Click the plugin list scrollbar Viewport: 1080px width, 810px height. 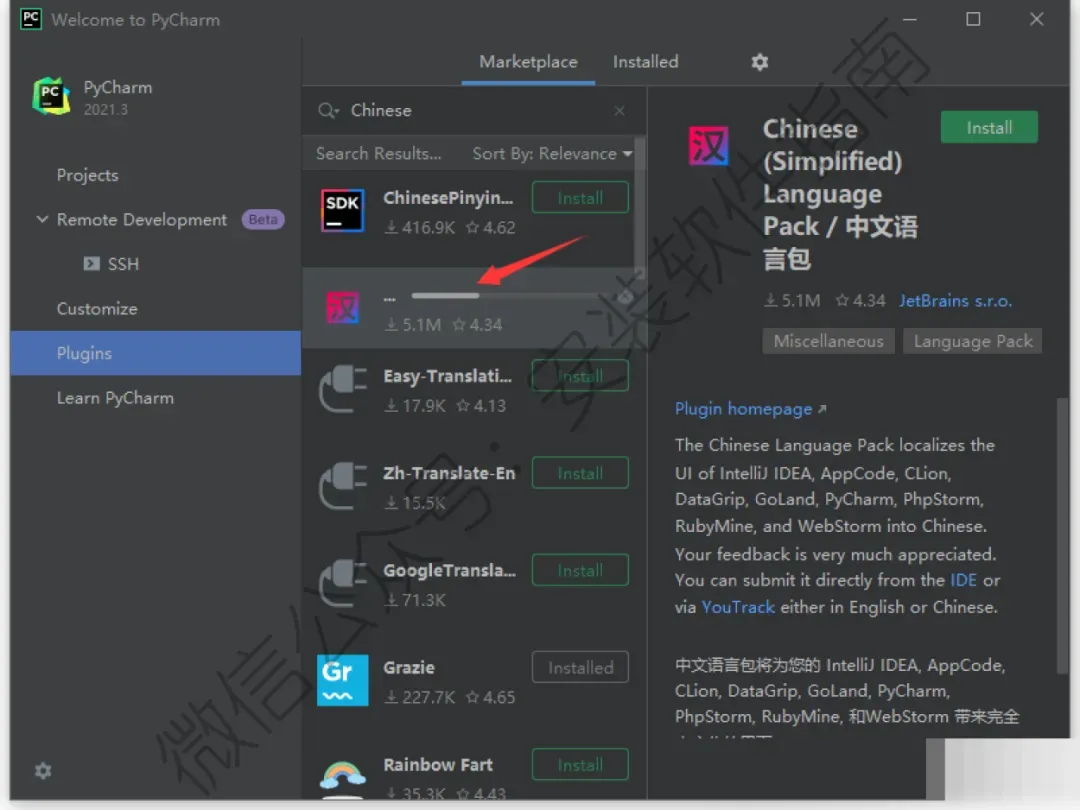coord(639,207)
